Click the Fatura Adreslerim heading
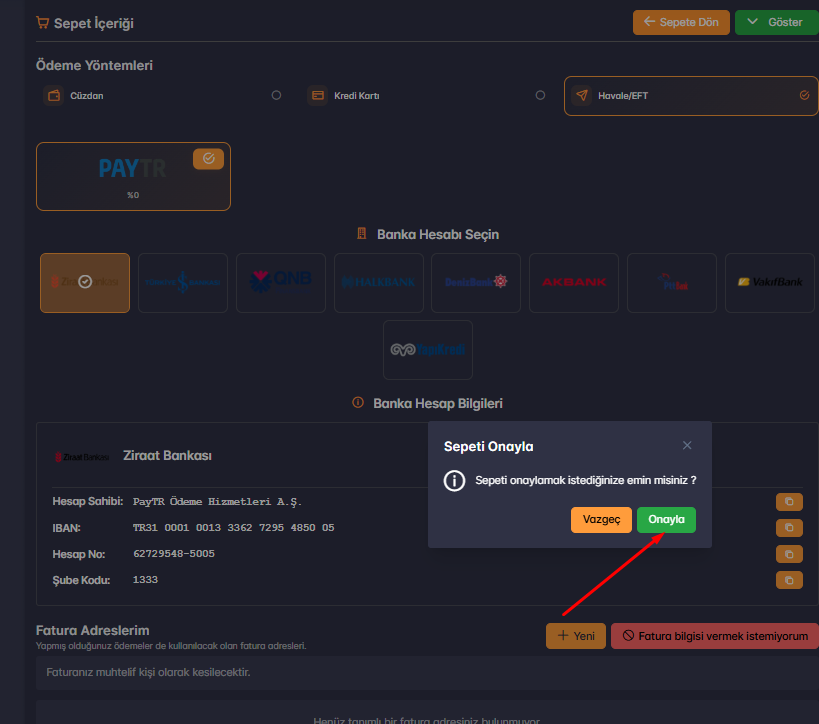Image resolution: width=819 pixels, height=724 pixels. pyautogui.click(x=92, y=630)
